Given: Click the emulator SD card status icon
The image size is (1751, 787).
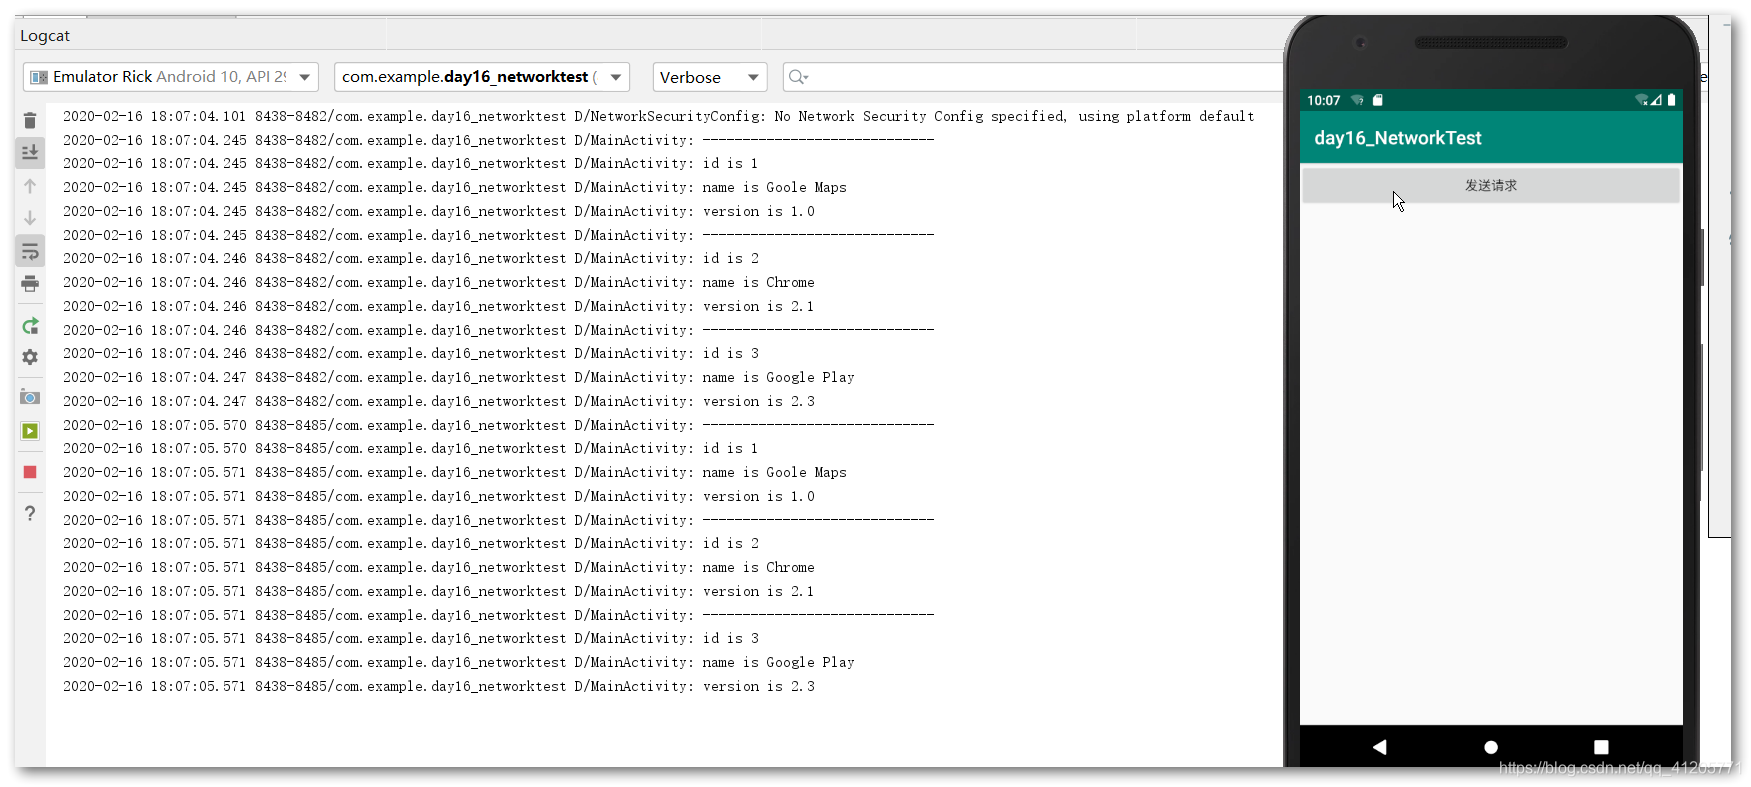Looking at the screenshot, I should [x=1378, y=100].
